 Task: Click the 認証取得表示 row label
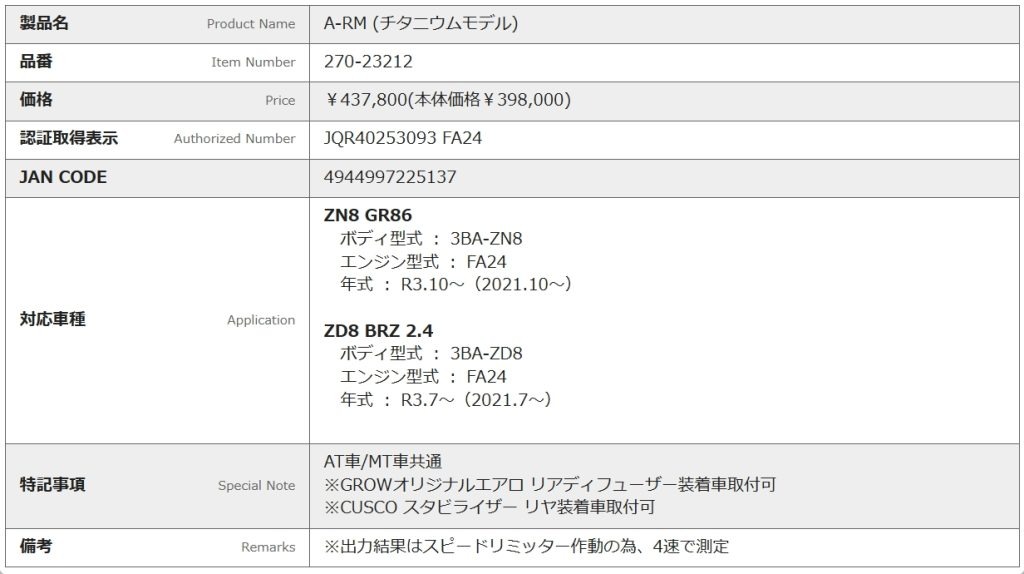tap(69, 138)
